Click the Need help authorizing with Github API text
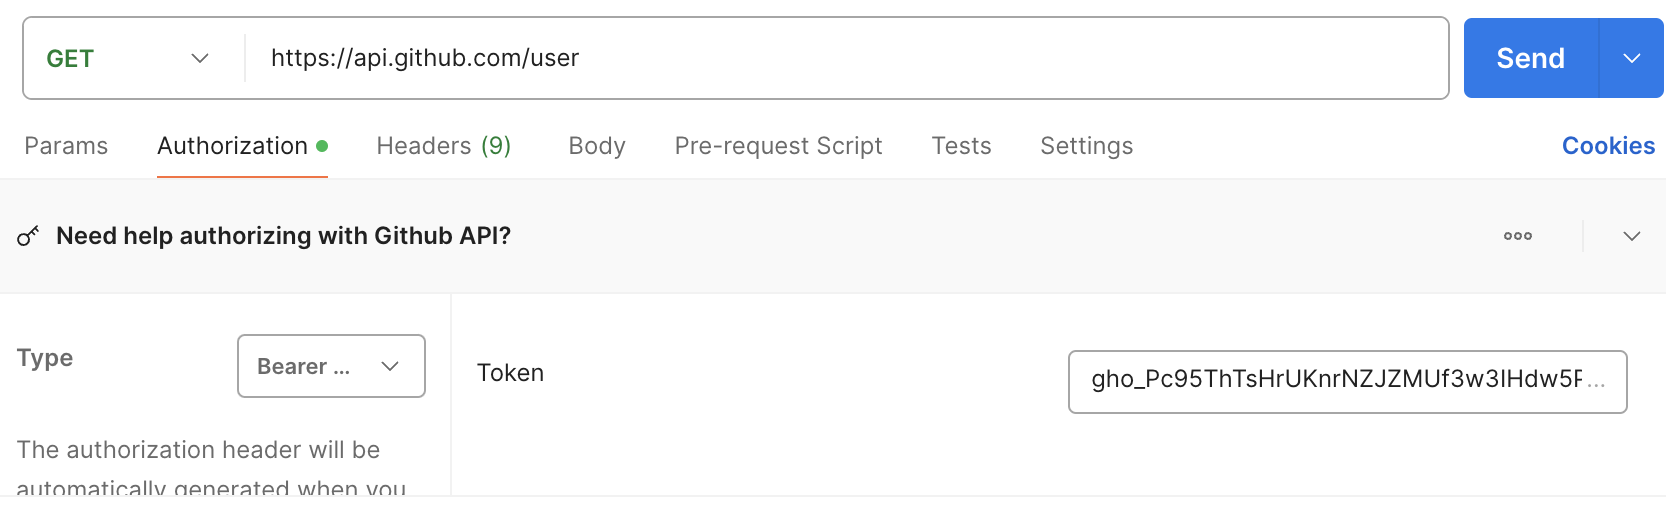Screen dimensions: 1666x506 coord(283,236)
